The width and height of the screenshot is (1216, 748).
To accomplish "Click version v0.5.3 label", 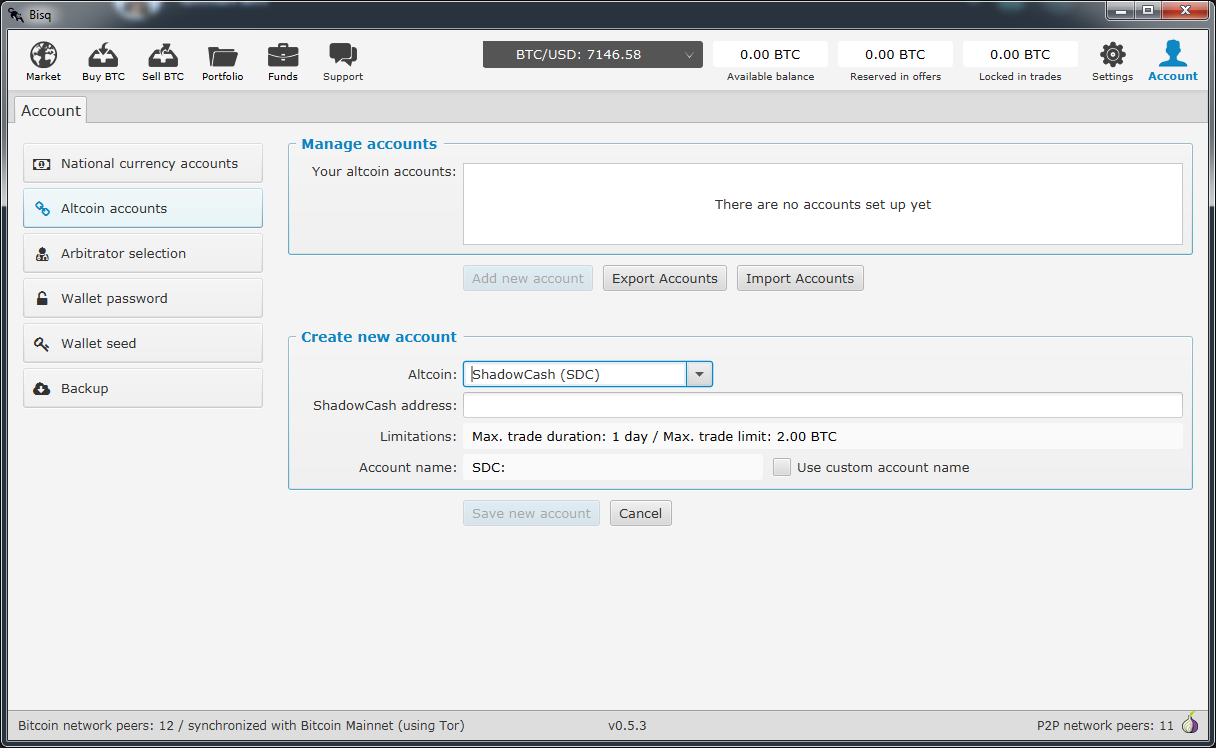I will coord(627,725).
